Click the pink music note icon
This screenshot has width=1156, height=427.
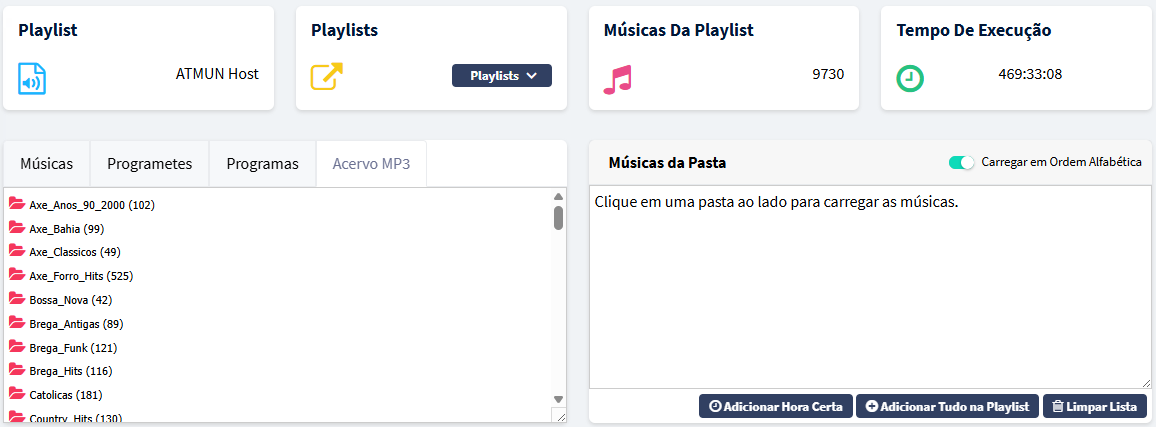click(618, 79)
